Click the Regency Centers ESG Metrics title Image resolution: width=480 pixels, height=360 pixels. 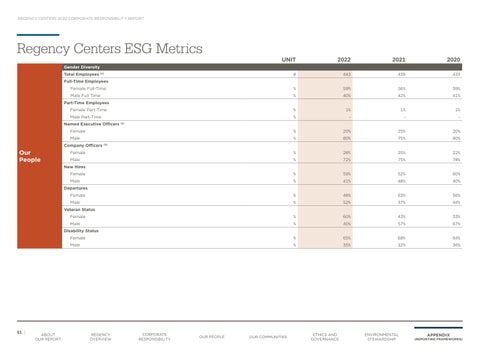[x=110, y=49]
